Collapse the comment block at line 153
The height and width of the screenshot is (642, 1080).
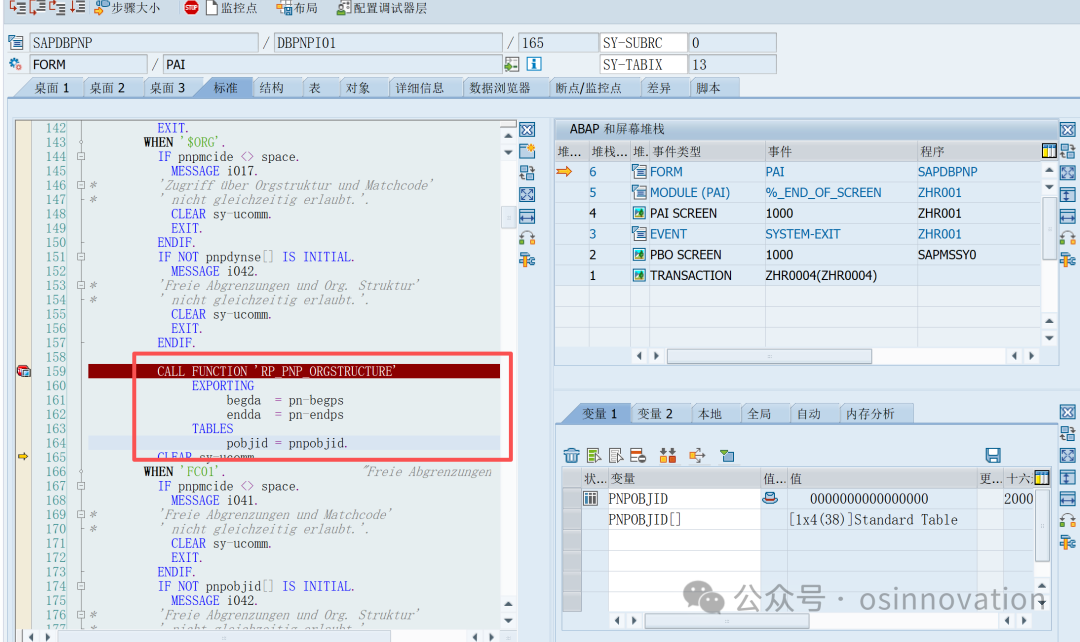(81, 285)
